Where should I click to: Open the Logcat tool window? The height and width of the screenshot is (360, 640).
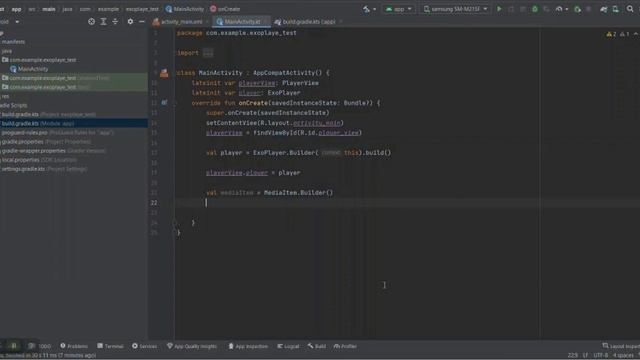(288, 346)
